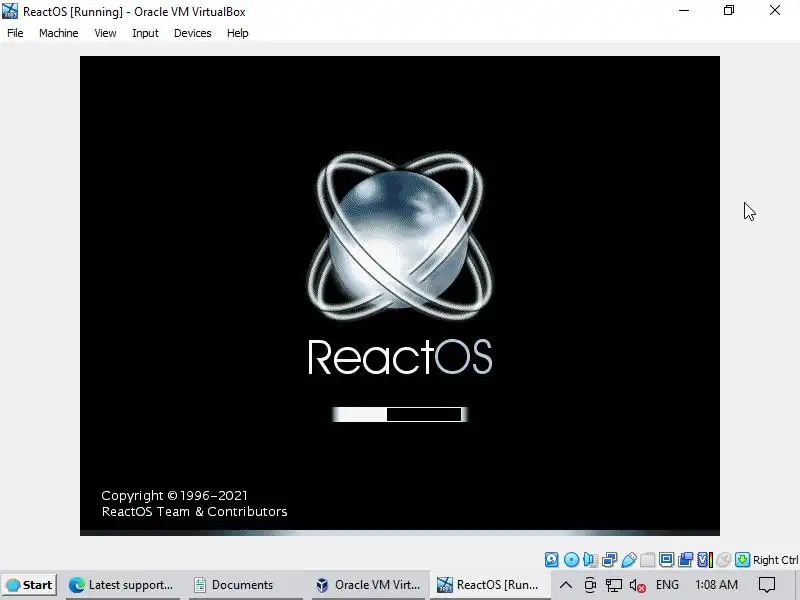
Task: Open the Input menu
Action: click(145, 33)
